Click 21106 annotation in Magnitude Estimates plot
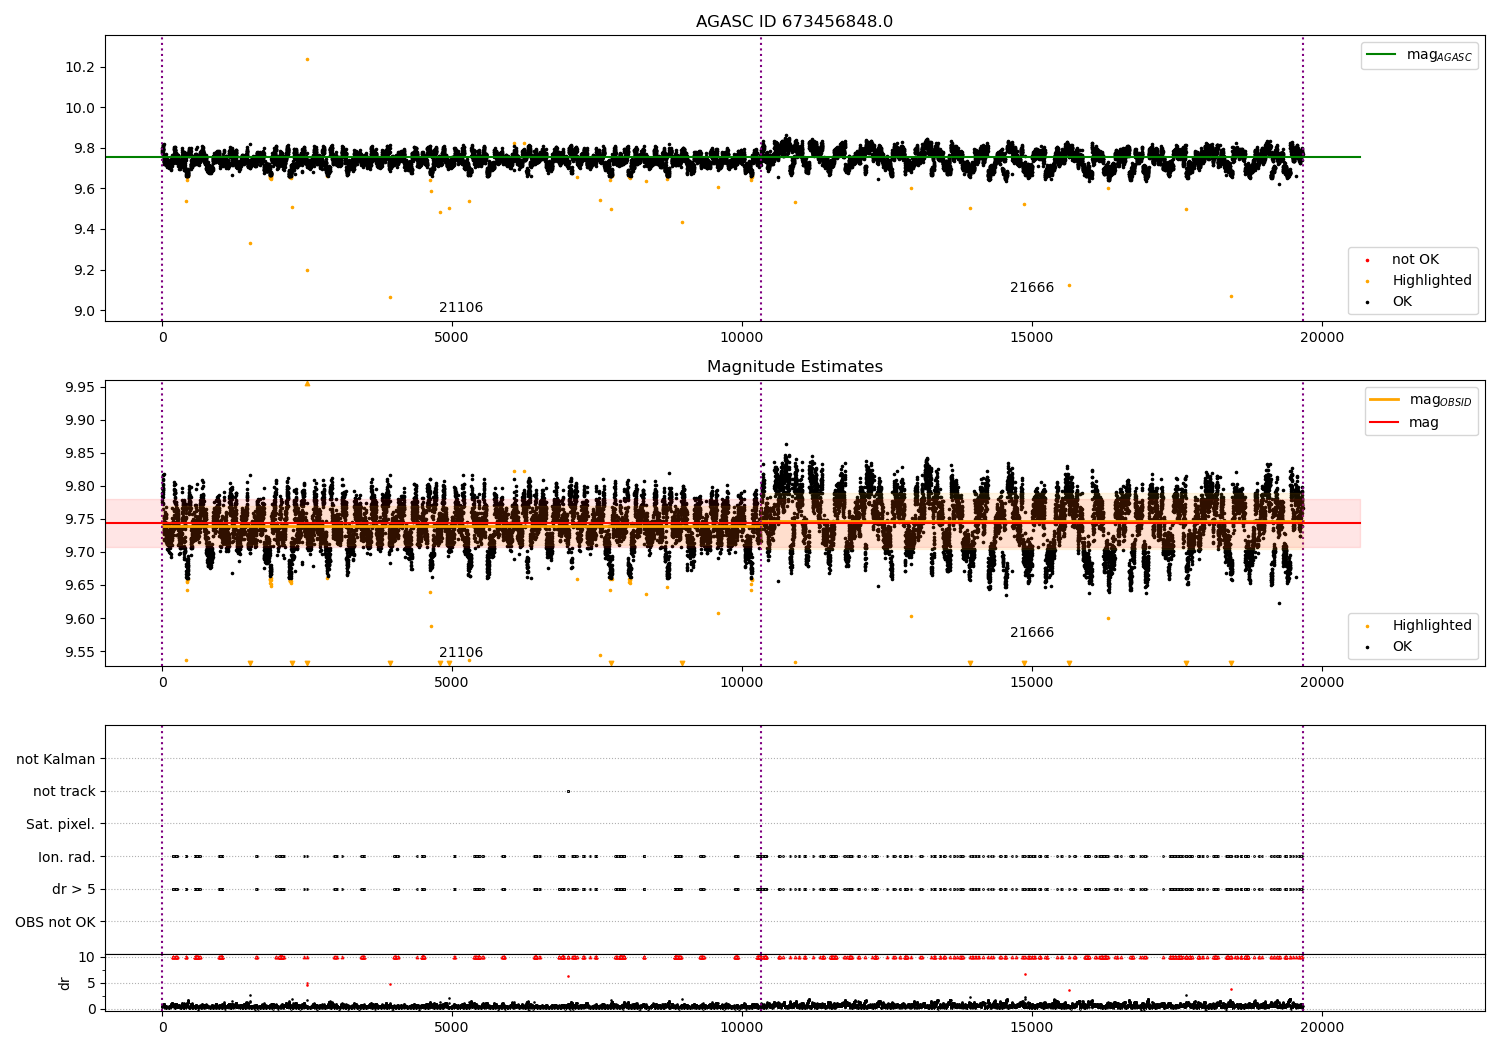 coord(461,653)
